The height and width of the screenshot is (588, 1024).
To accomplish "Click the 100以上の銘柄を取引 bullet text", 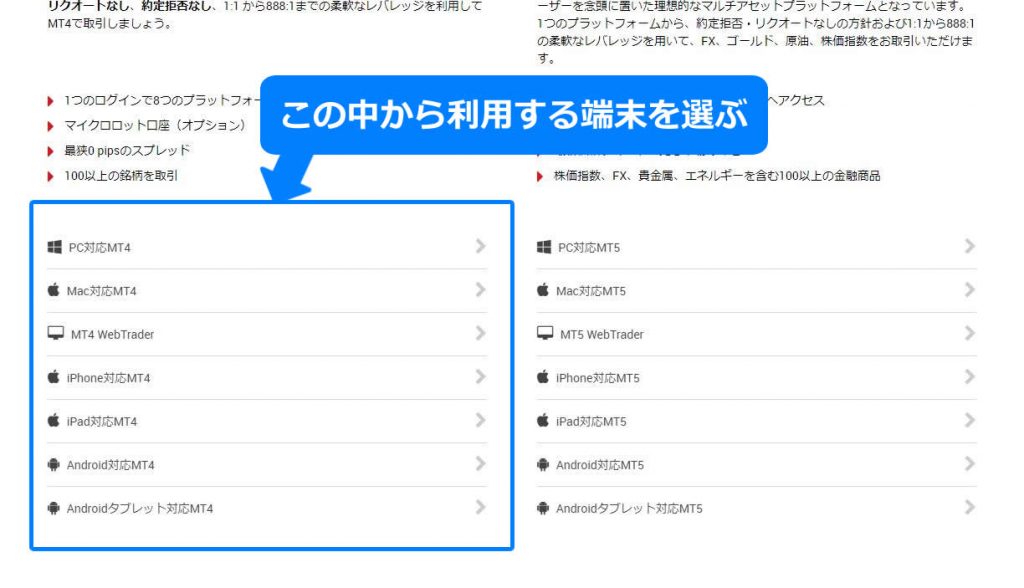I will point(121,175).
